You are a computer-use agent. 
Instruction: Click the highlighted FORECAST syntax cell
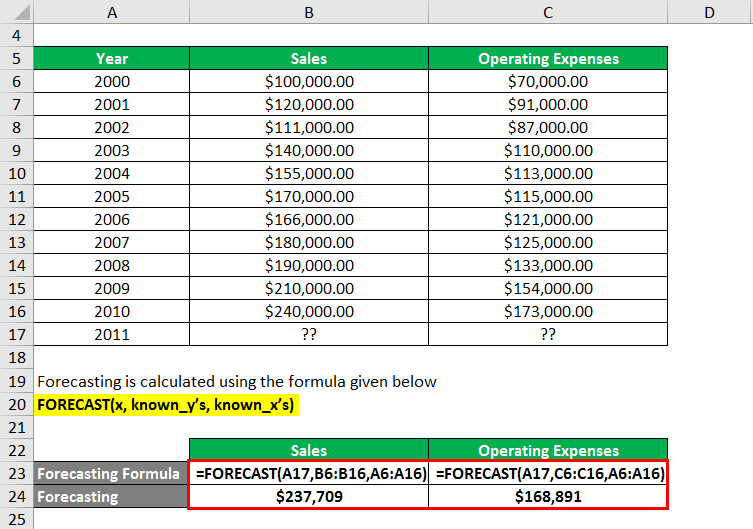(x=166, y=405)
